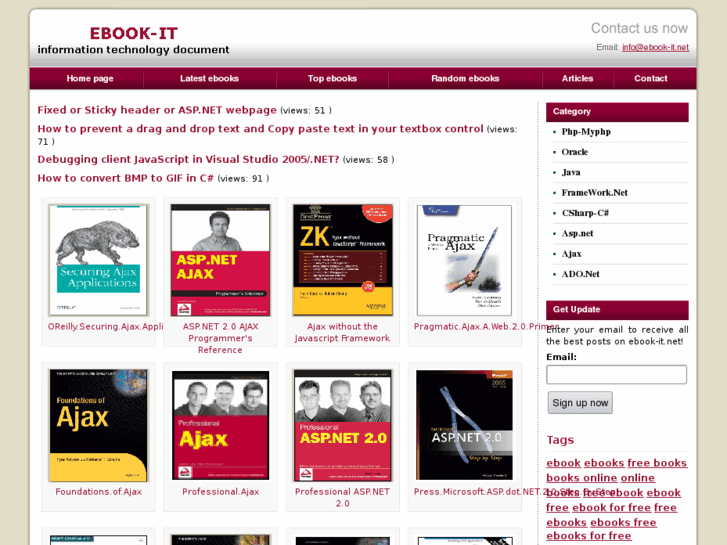This screenshot has height=545, width=727.
Task: Click the Pragmatic Ajax book cover
Action: tap(464, 260)
